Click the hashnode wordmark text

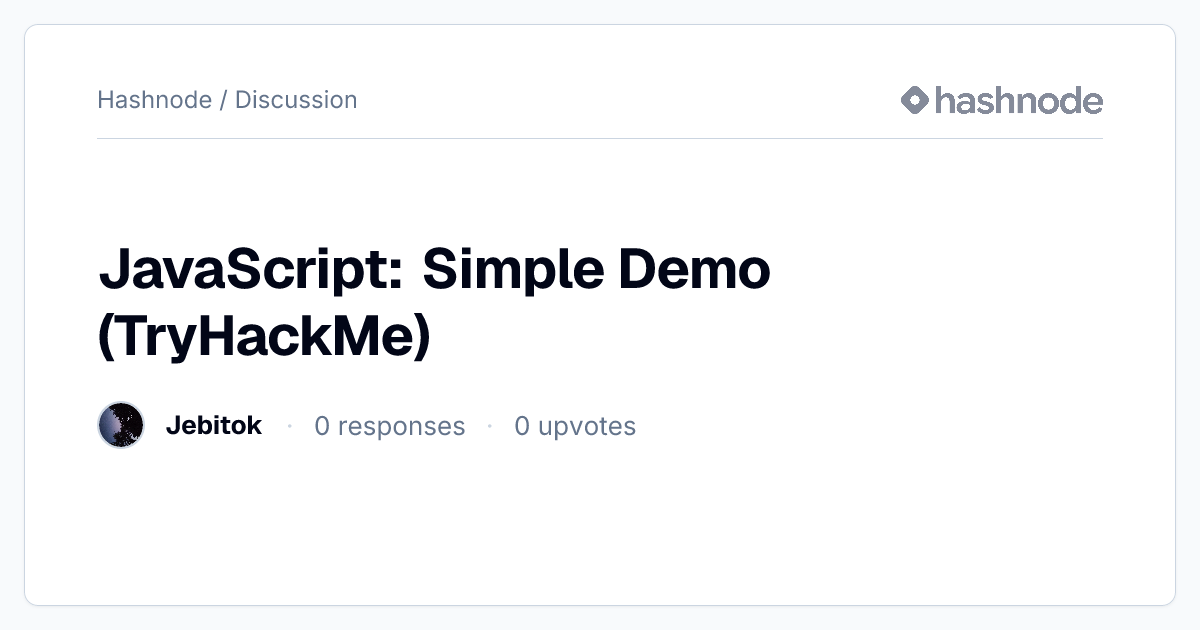click(1019, 100)
